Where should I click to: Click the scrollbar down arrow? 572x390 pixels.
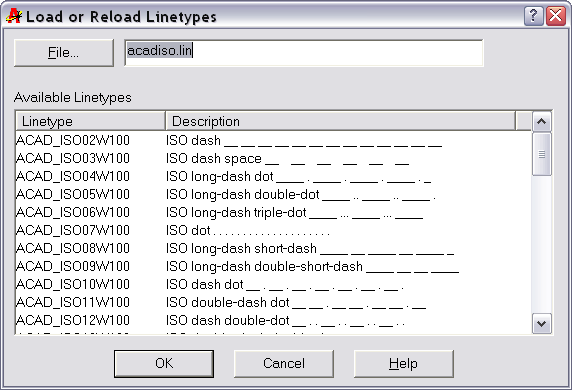tap(542, 324)
